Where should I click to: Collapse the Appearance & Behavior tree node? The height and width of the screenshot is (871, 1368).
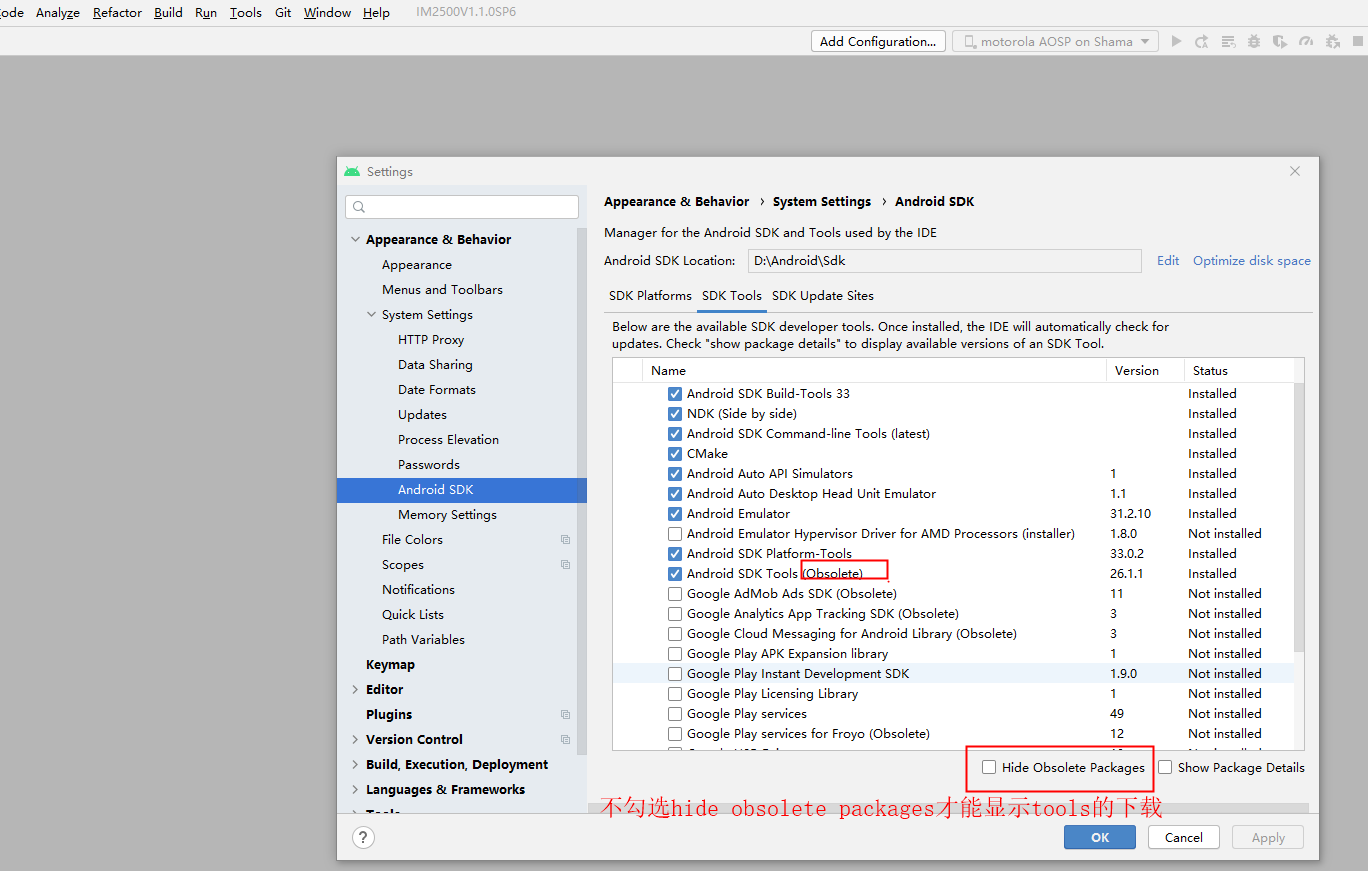pos(355,240)
